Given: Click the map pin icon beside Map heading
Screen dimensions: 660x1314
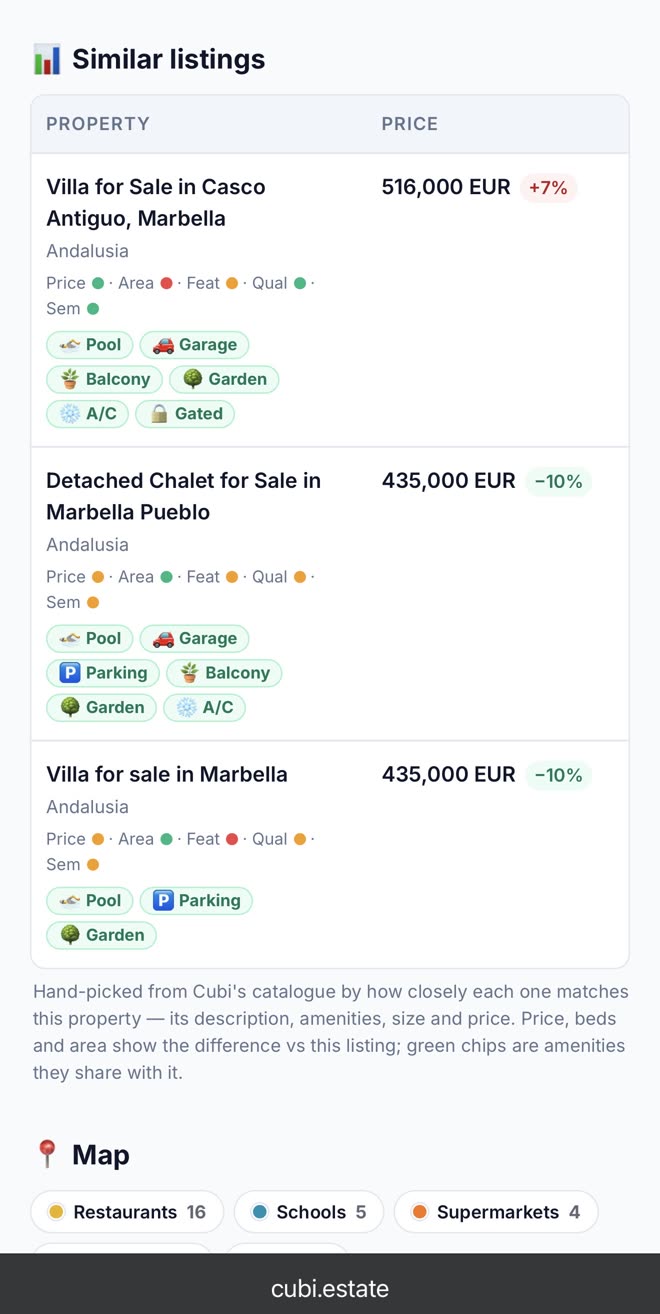Looking at the screenshot, I should [46, 1155].
